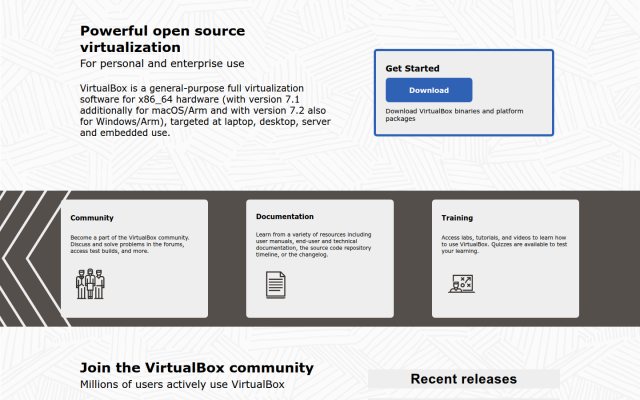The width and height of the screenshot is (640, 400).
Task: Click 'Millions of users actively use VirtualBox'
Action: point(182,384)
